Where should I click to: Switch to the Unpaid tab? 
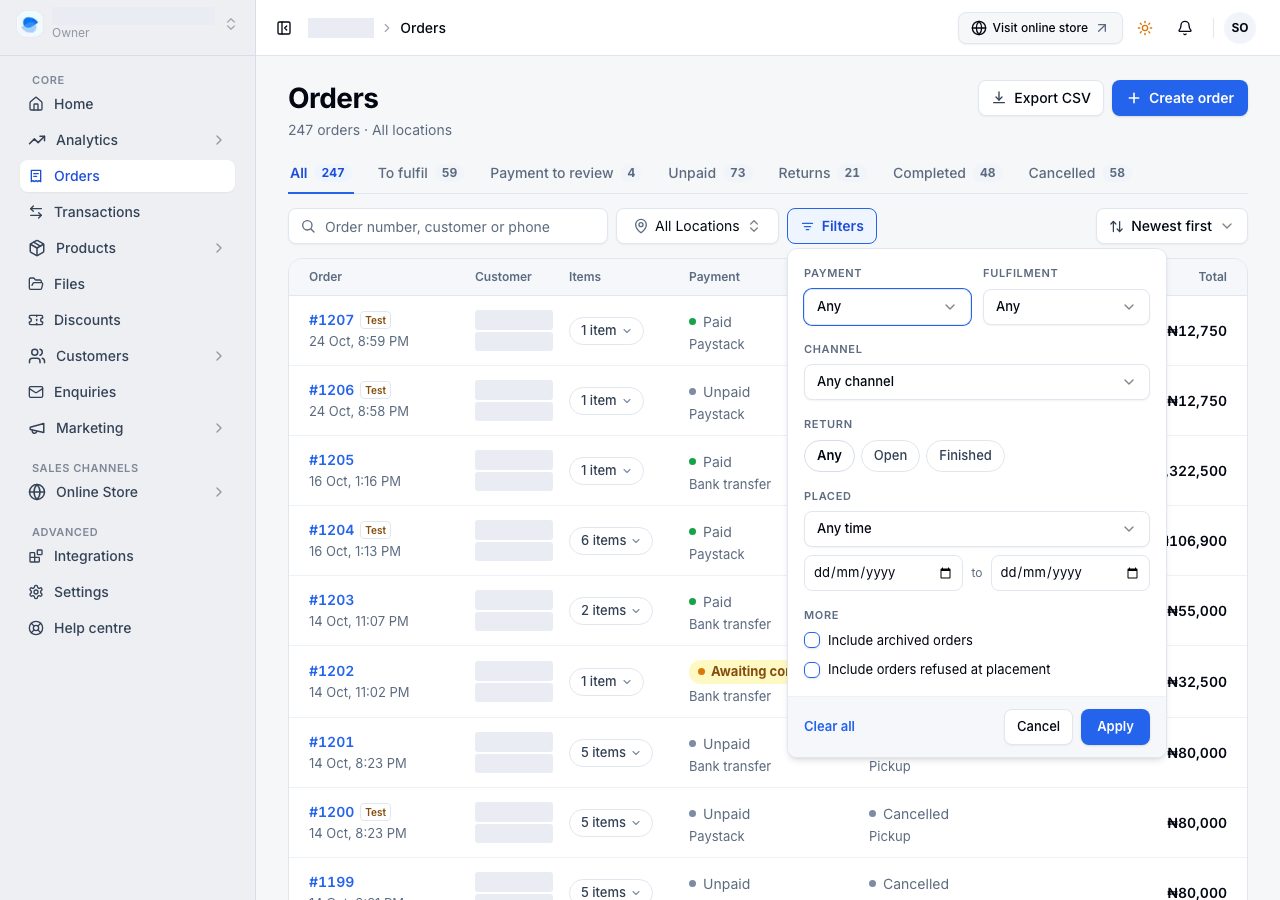point(707,173)
